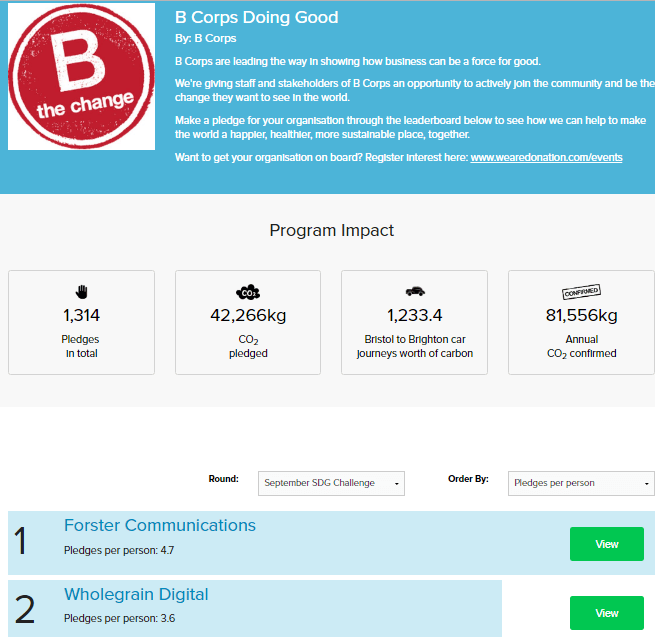The image size is (655, 637).
Task: Click the Order By: label
Action: tap(468, 479)
